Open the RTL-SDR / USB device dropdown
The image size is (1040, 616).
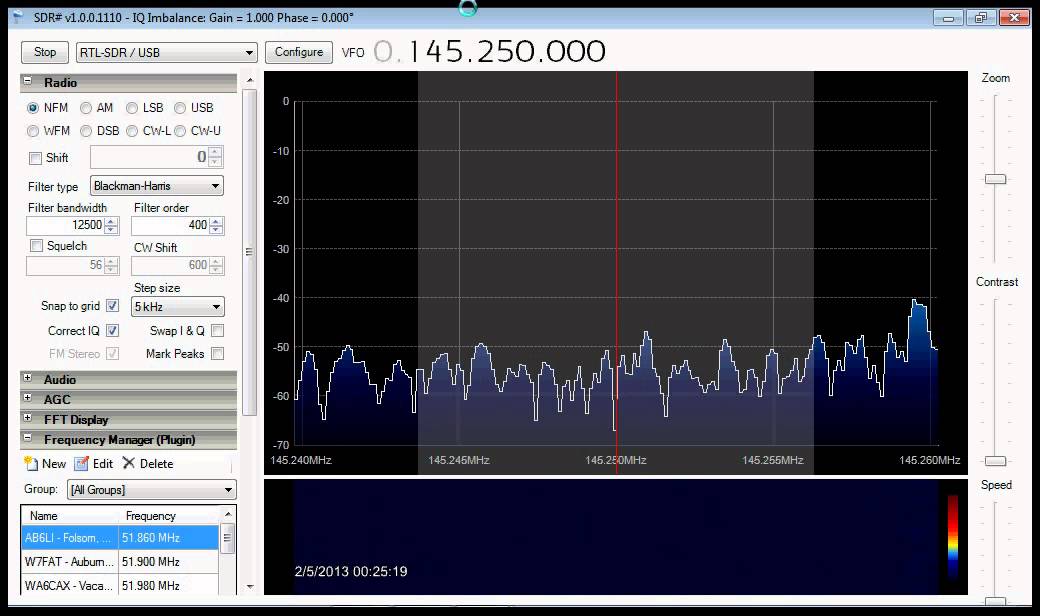[x=166, y=52]
